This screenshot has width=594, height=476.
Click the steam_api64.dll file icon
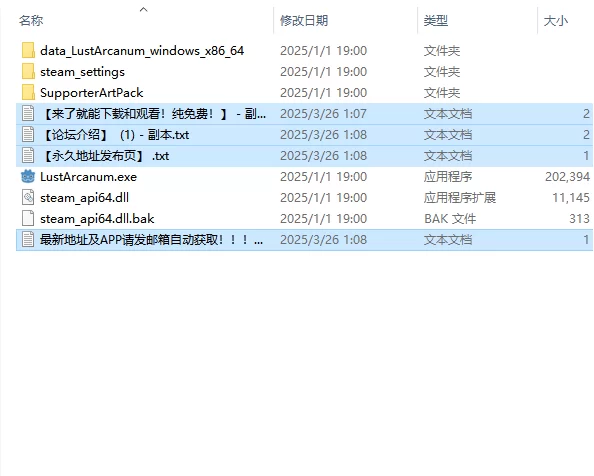pos(28,198)
